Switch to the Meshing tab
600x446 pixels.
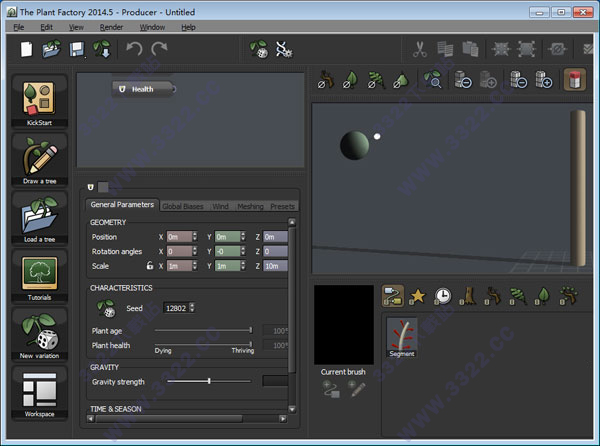point(250,207)
